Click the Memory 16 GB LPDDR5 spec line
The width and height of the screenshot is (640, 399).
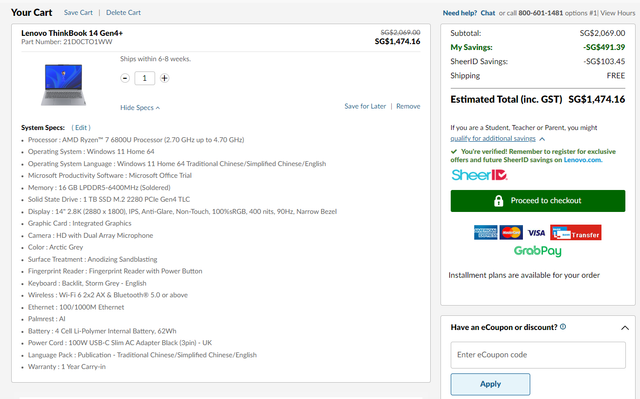pos(99,188)
